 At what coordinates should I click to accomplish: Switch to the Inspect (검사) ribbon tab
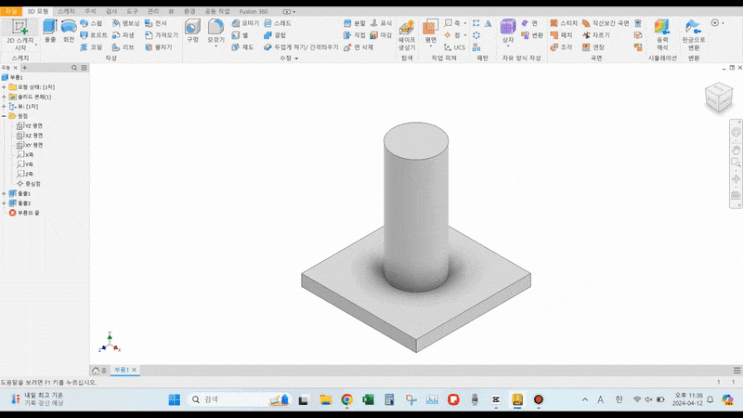click(111, 11)
